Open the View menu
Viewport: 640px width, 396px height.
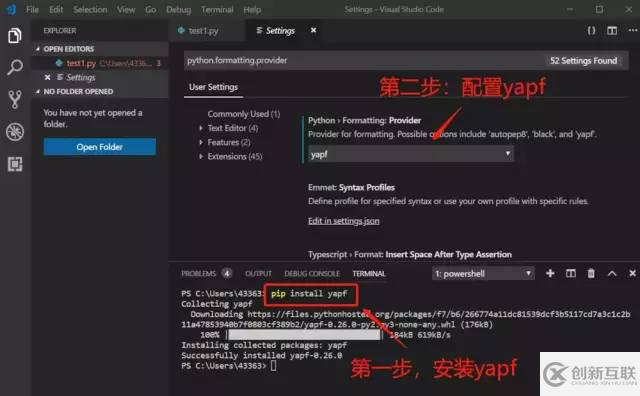coord(126,9)
